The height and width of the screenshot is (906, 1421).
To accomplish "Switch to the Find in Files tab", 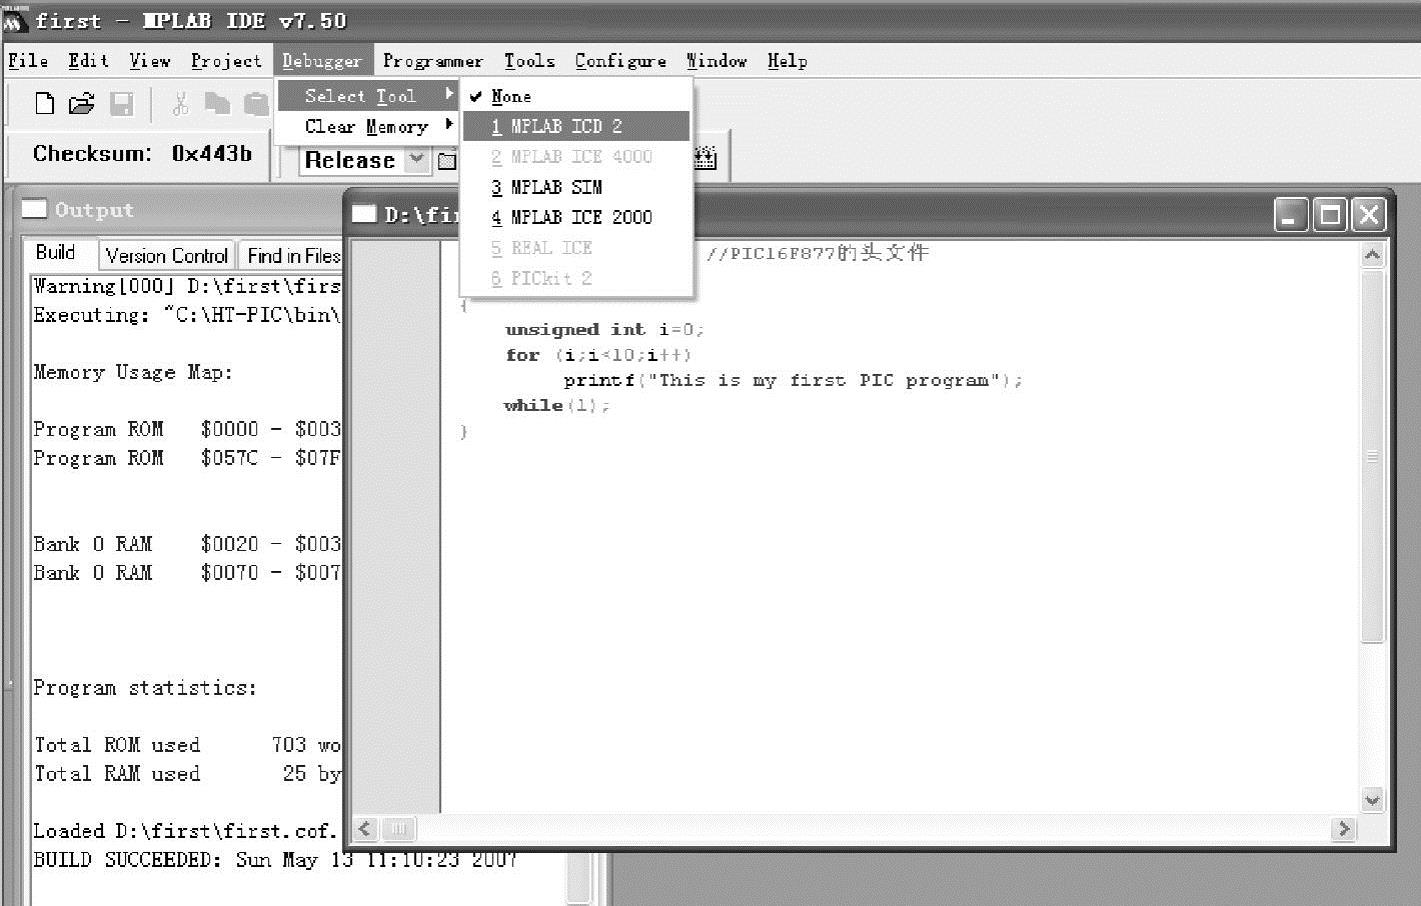I will click(292, 256).
